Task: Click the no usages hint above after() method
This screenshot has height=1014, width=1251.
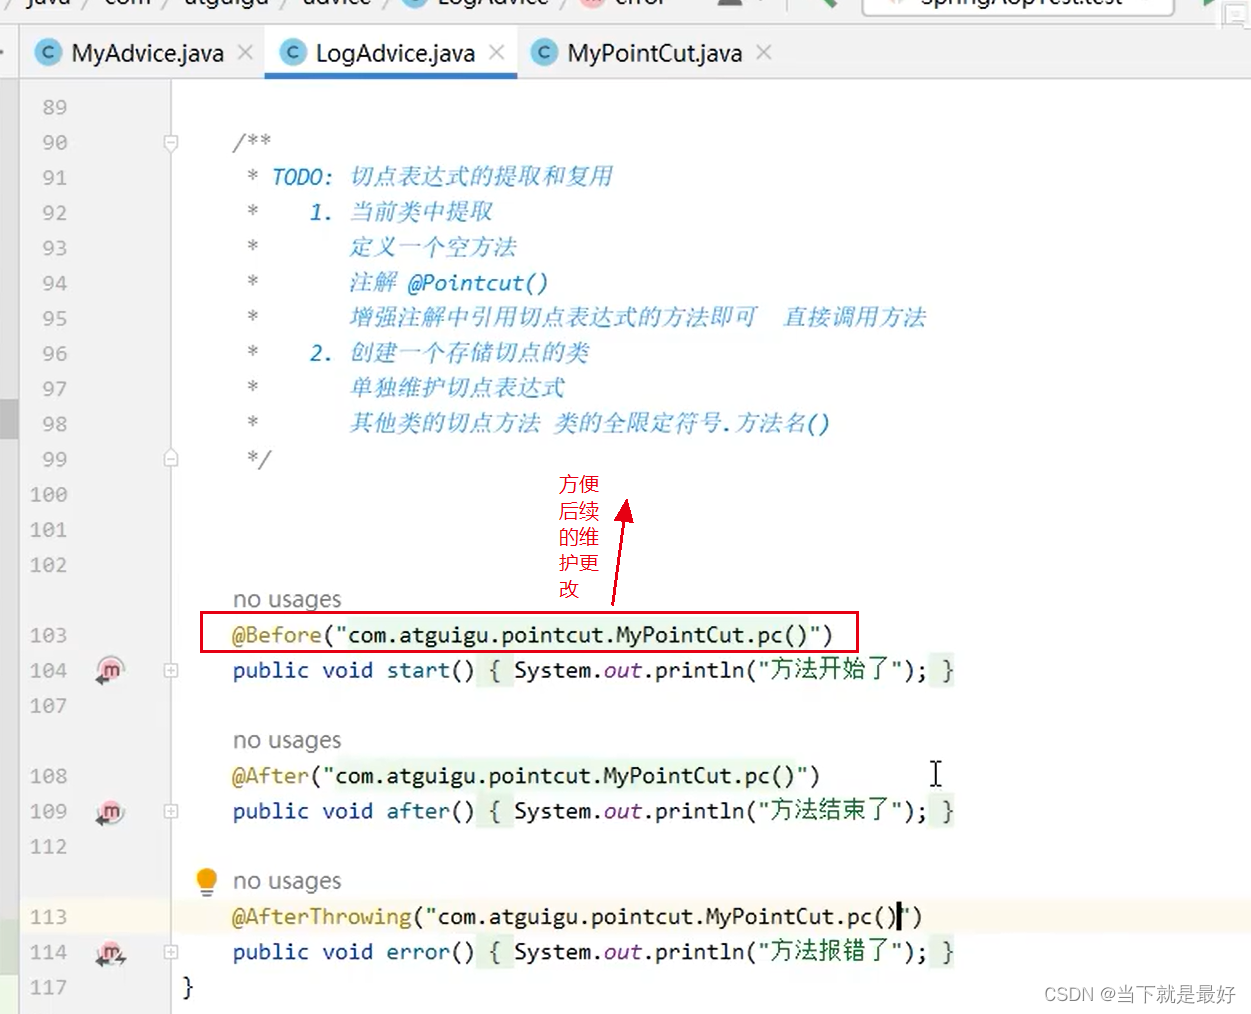Action: coord(287,741)
